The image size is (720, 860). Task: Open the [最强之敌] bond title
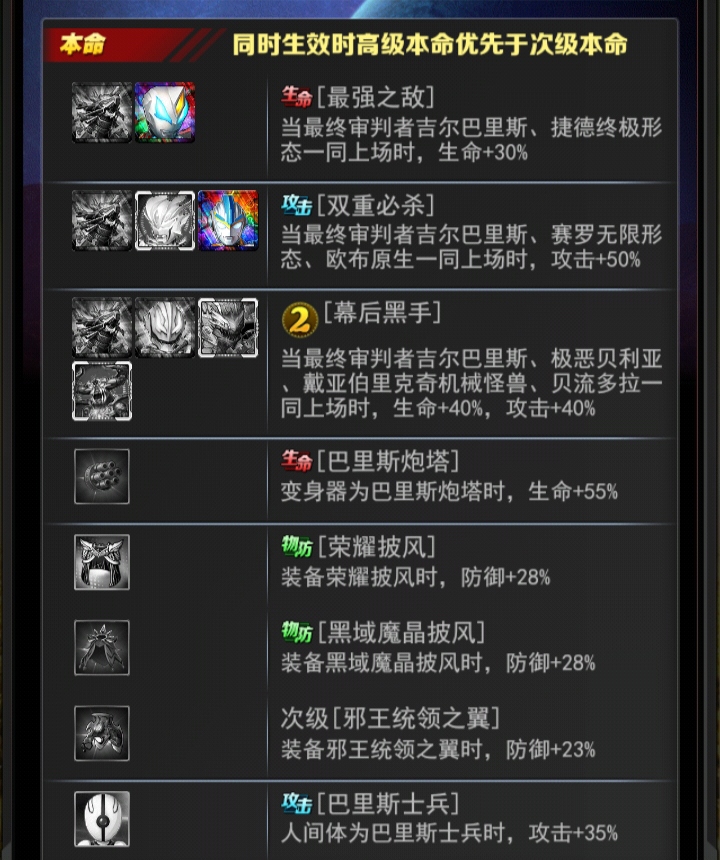(x=376, y=98)
